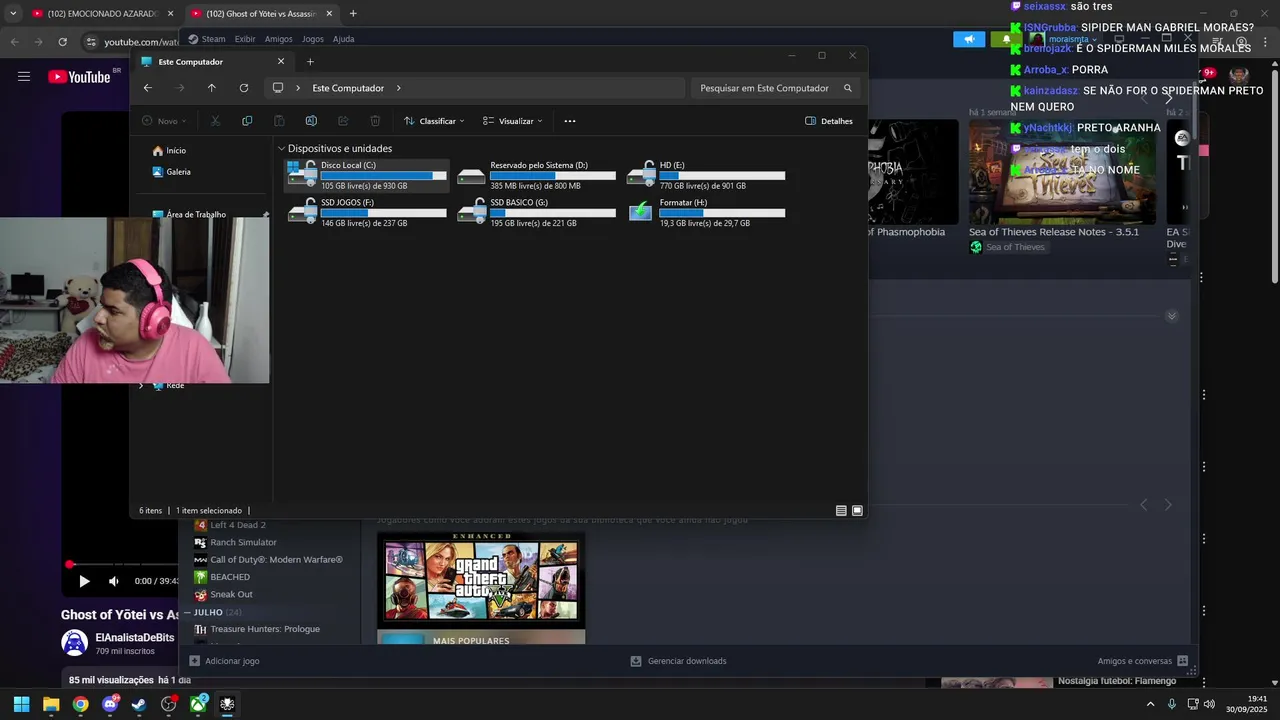The height and width of the screenshot is (720, 1280).
Task: Click the YouTube video progress bar
Action: [x=124, y=565]
